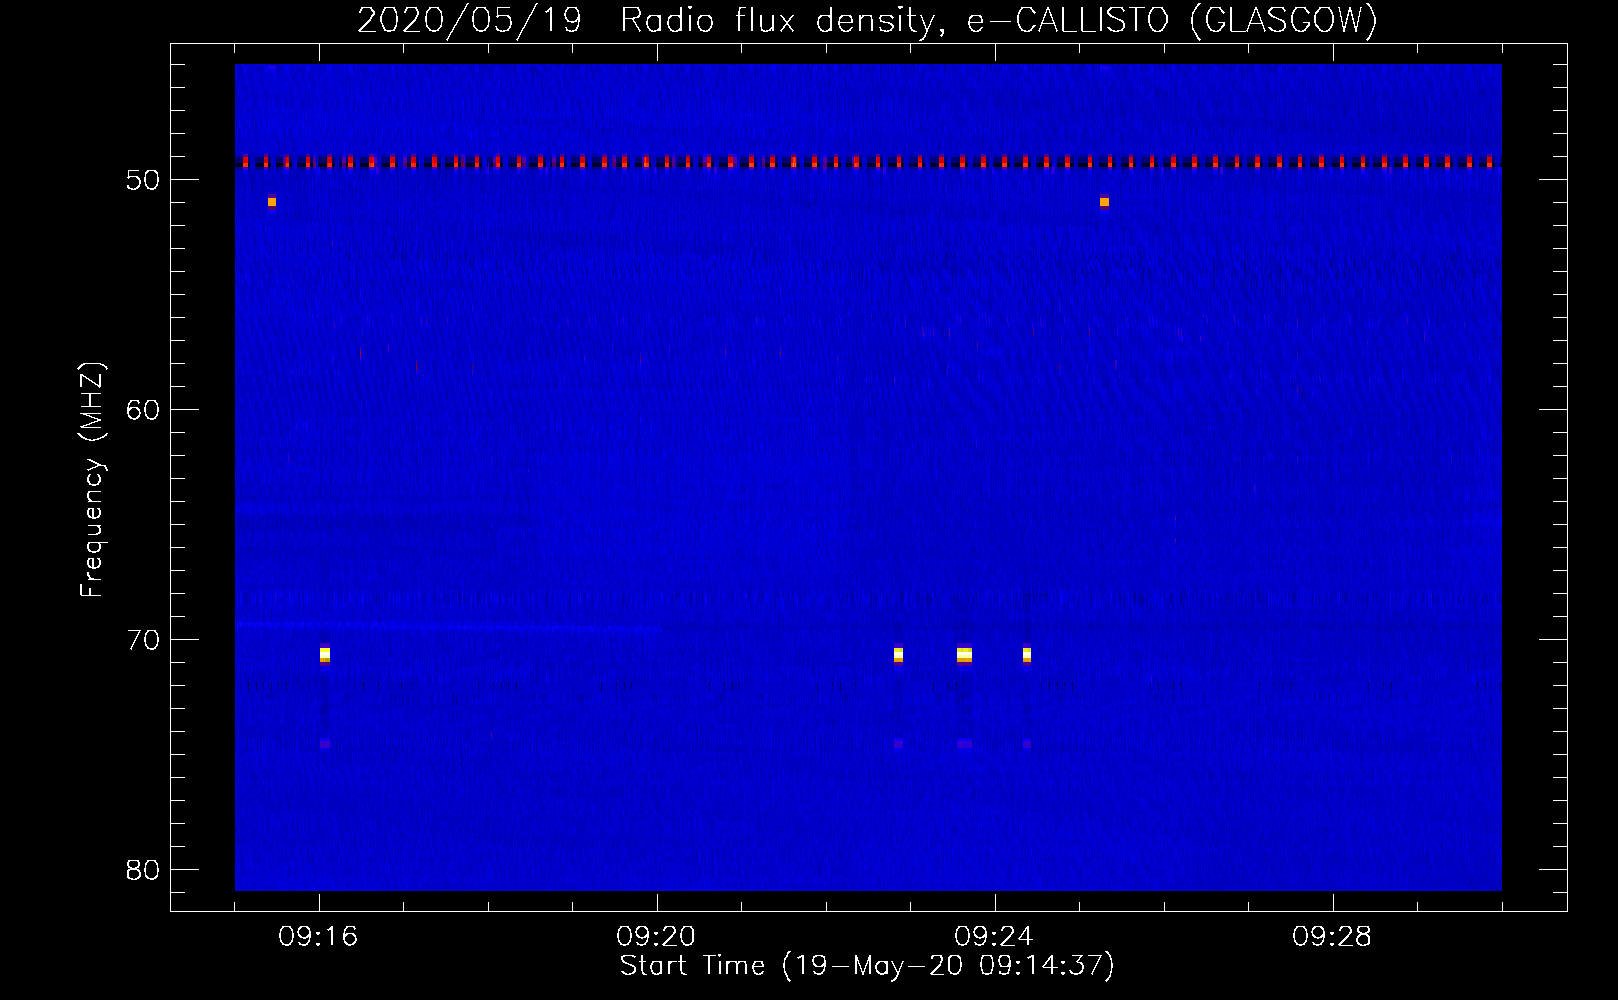
Task: Click the "09:24" time tick label
Action: tap(995, 937)
